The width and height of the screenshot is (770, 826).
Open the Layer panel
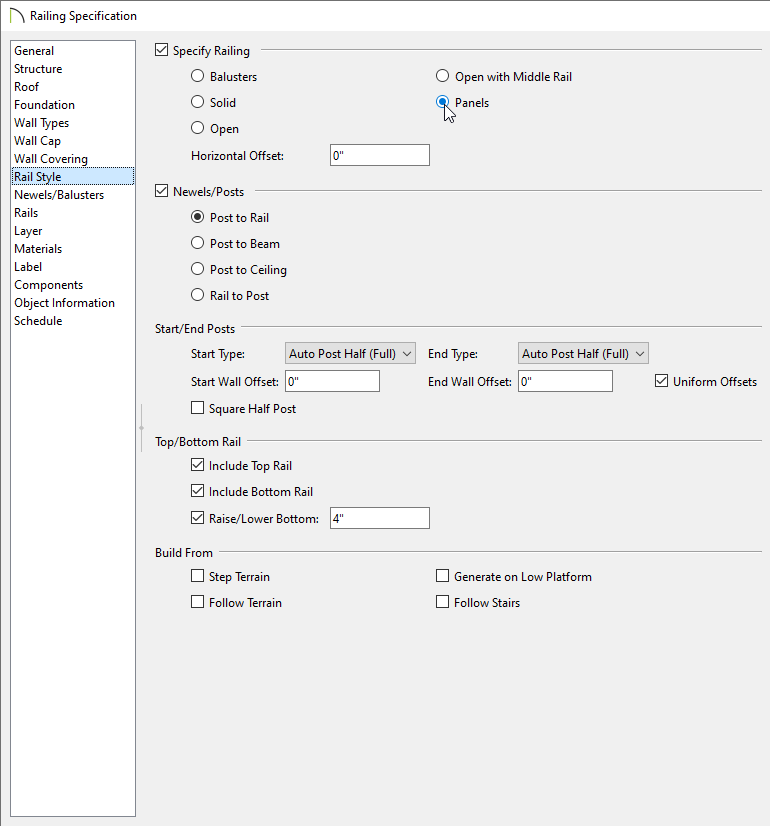(x=28, y=231)
